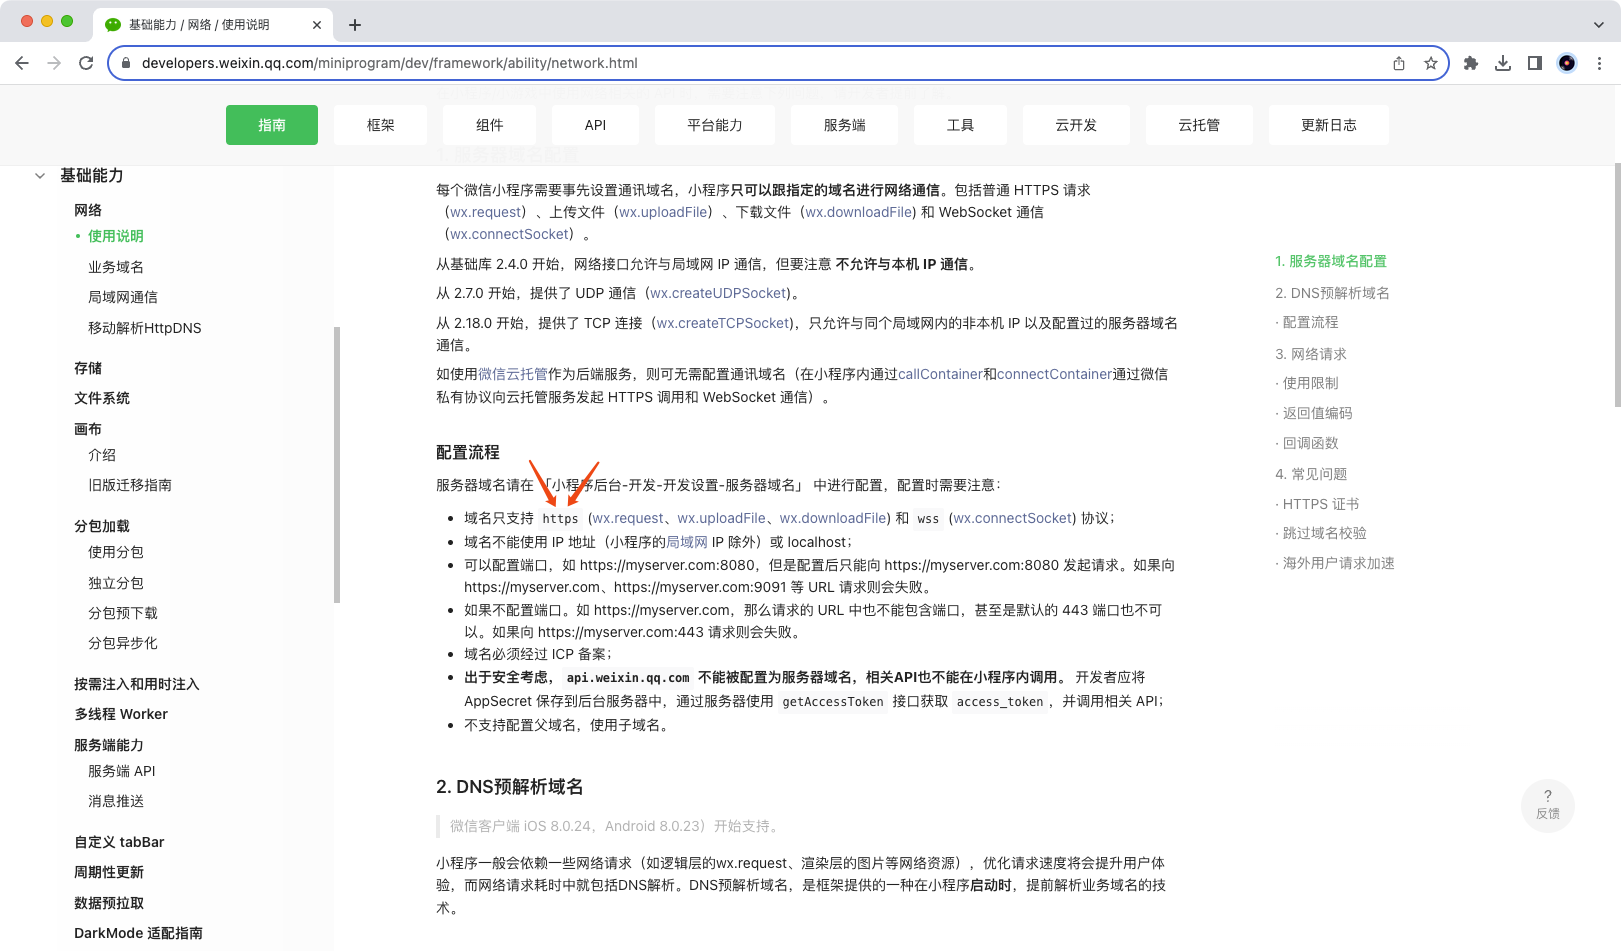Viewport: 1621px width, 951px height.
Task: Expand the tab search dropdown
Action: [x=1598, y=25]
